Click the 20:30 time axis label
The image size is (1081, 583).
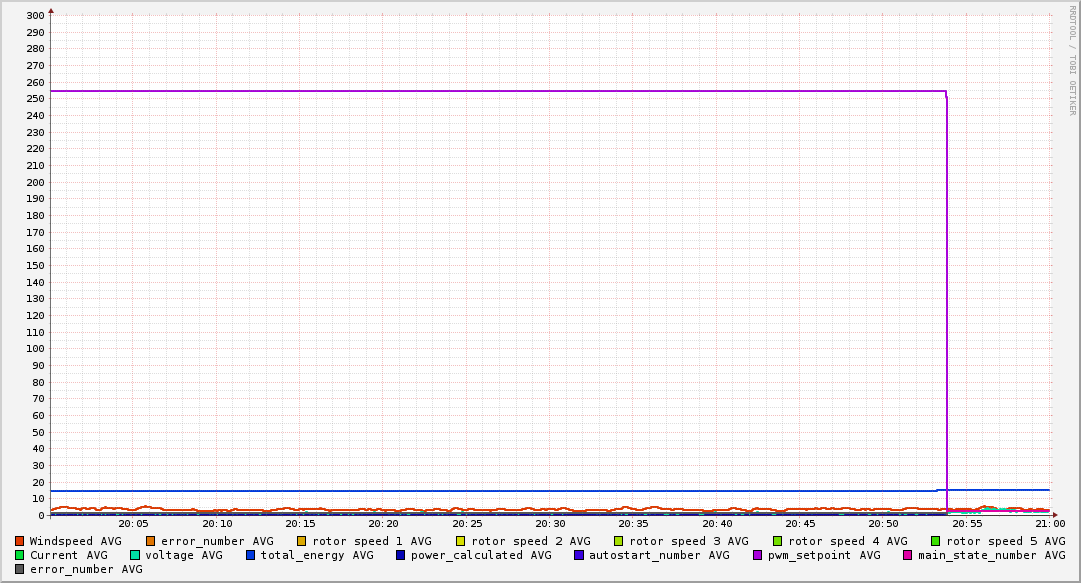(x=550, y=524)
